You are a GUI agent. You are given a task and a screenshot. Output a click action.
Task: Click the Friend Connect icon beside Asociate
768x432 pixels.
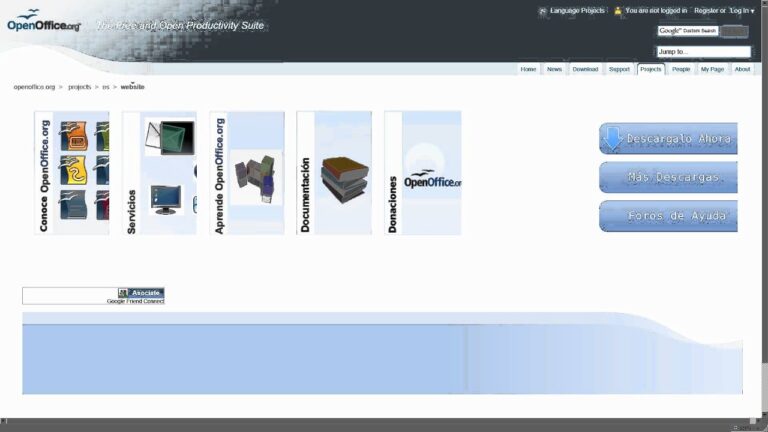click(123, 293)
